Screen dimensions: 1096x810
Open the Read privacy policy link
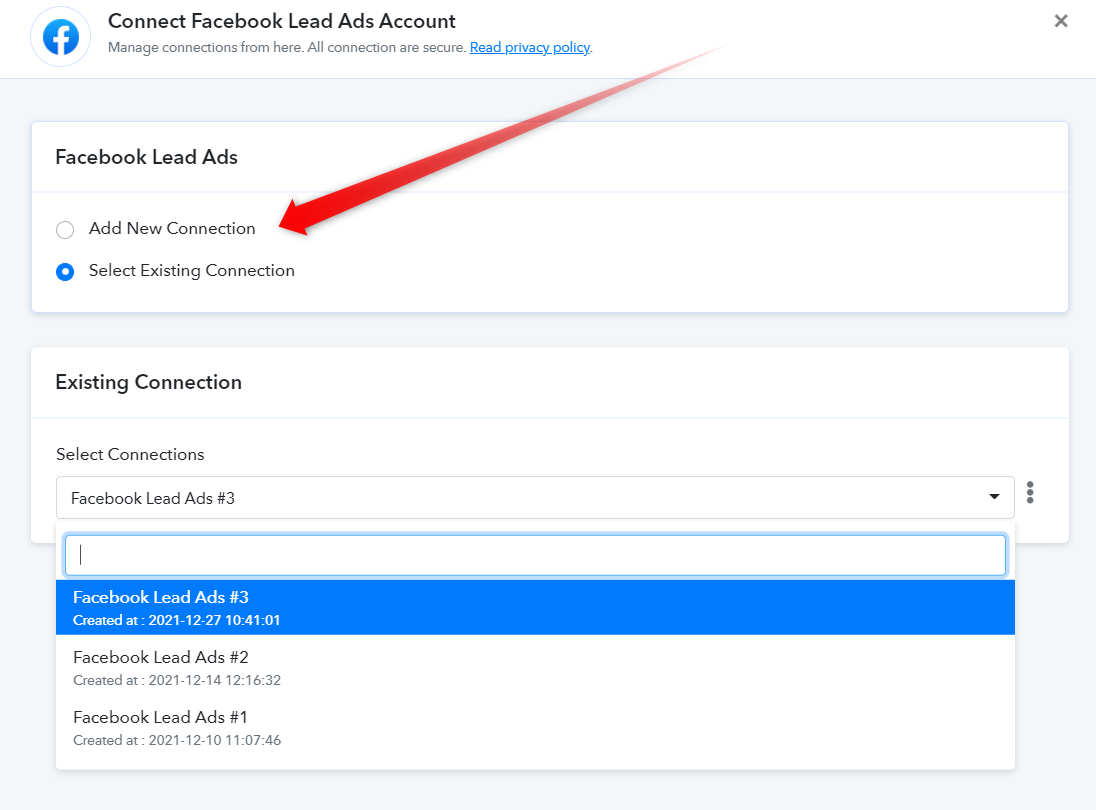(x=530, y=48)
